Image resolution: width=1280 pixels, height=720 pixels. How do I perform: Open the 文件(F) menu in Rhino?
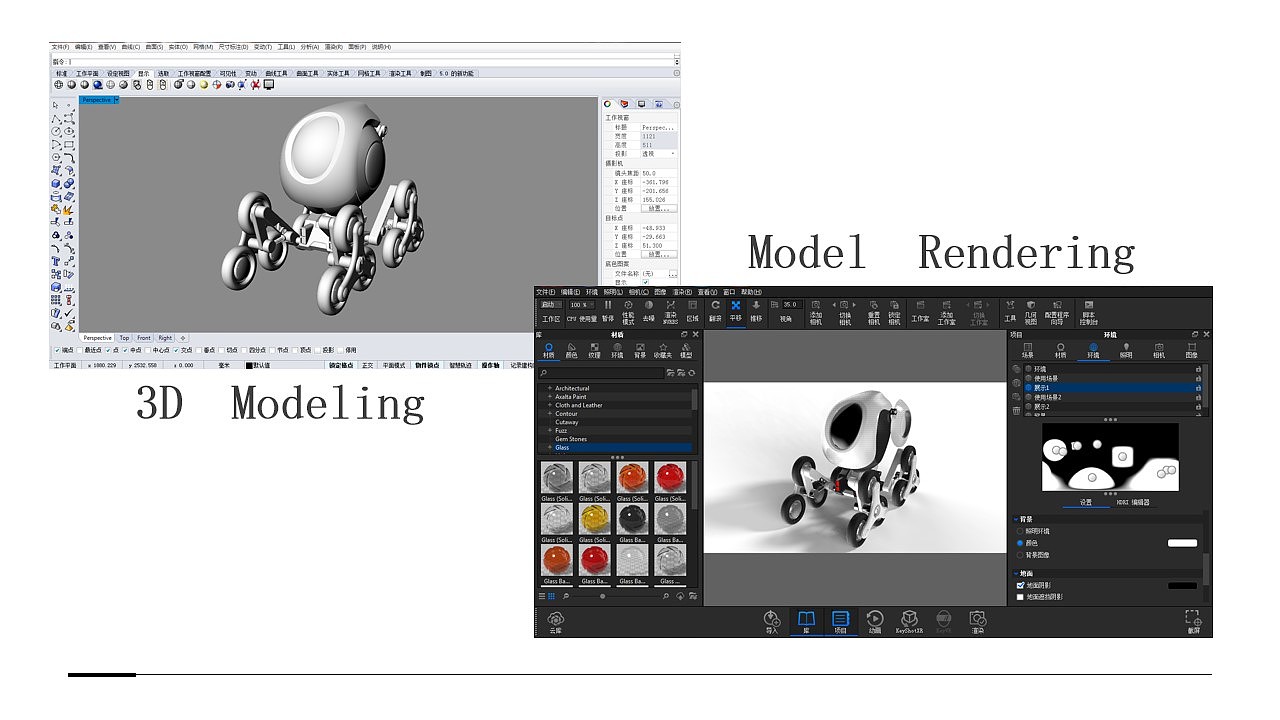tap(60, 47)
